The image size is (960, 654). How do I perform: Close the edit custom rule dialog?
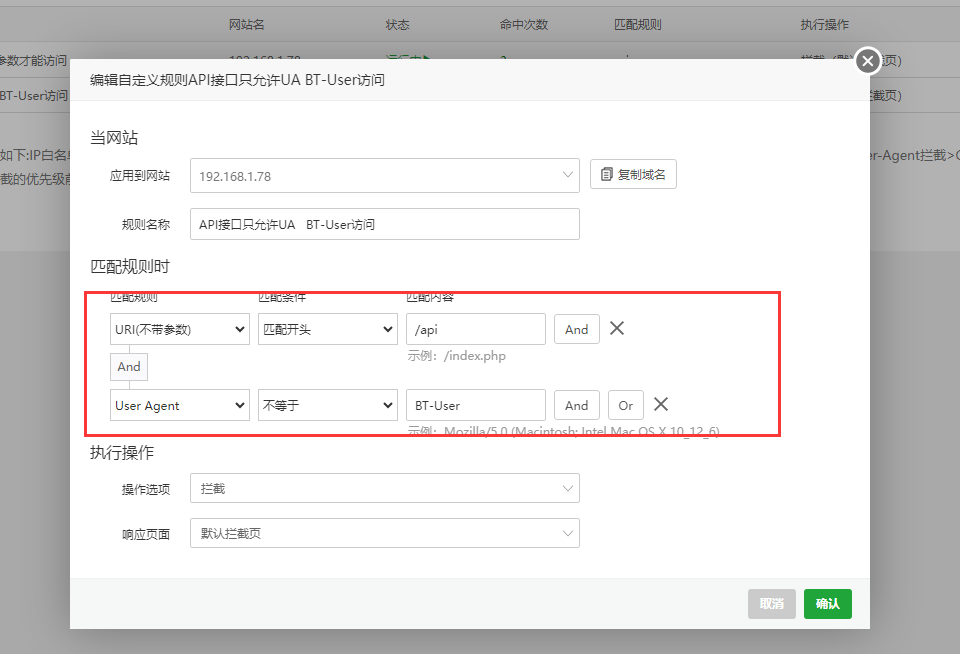click(x=868, y=61)
